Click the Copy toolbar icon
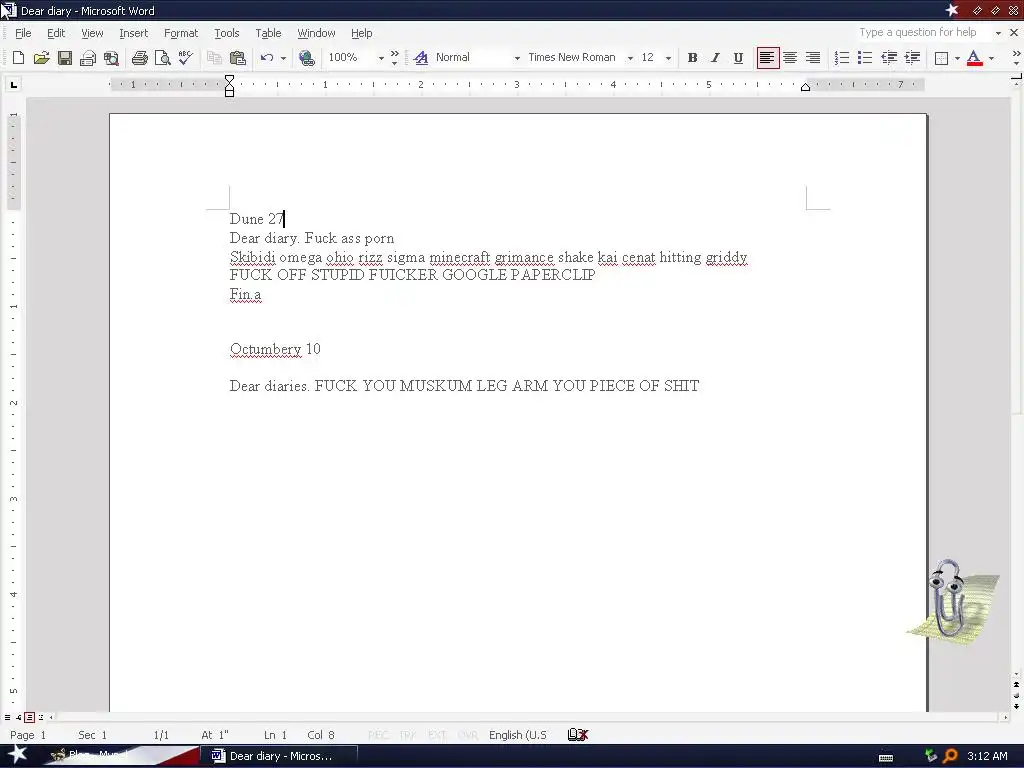 point(214,58)
